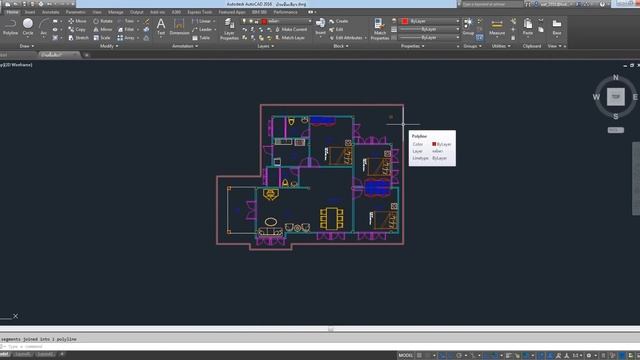The height and width of the screenshot is (360, 640).
Task: Click new drawing tab plus button
Action: pyautogui.click(x=86, y=55)
